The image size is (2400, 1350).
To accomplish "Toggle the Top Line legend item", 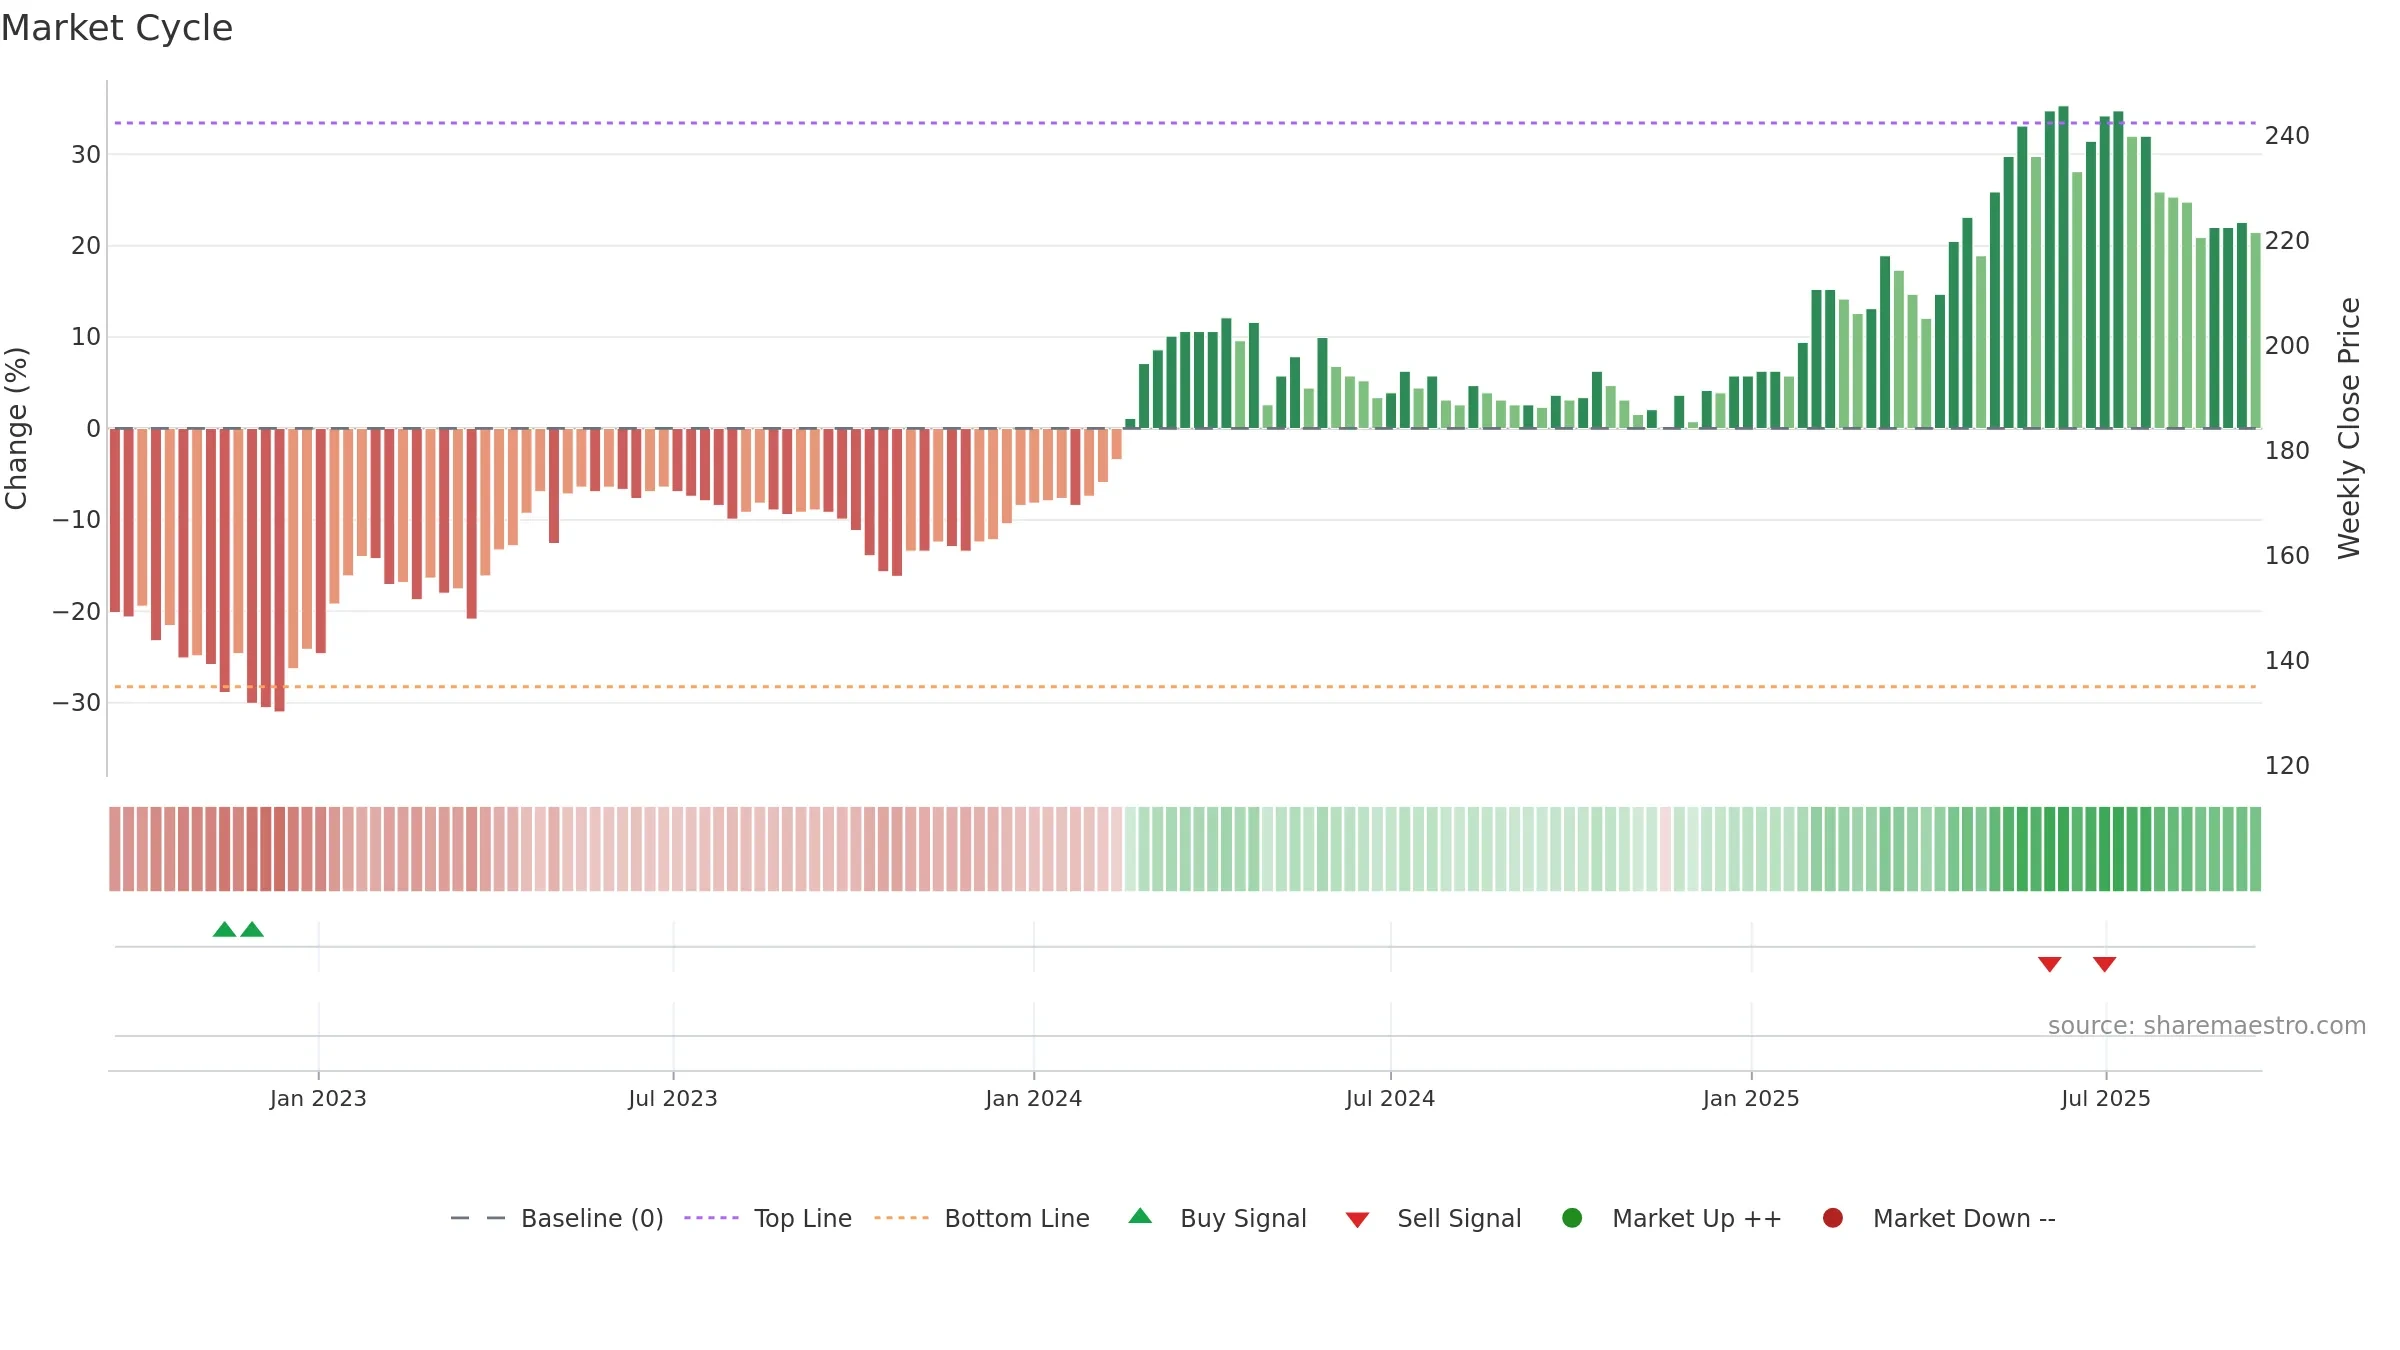I will click(x=768, y=1218).
